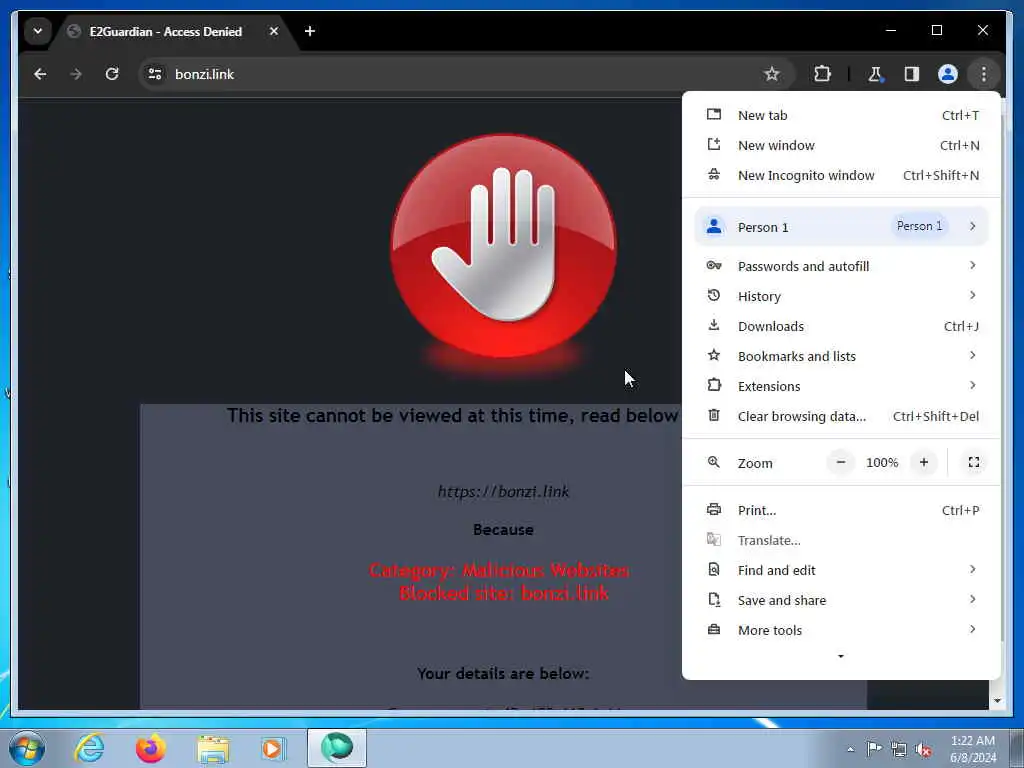
Task: Click 'Blocked site: bonzi.link' red text
Action: tap(504, 594)
